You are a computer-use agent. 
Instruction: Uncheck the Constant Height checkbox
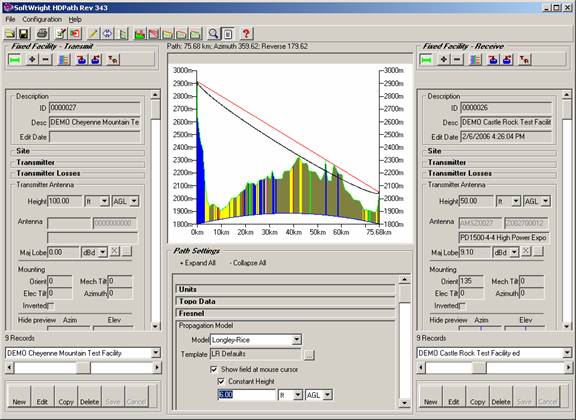[221, 381]
